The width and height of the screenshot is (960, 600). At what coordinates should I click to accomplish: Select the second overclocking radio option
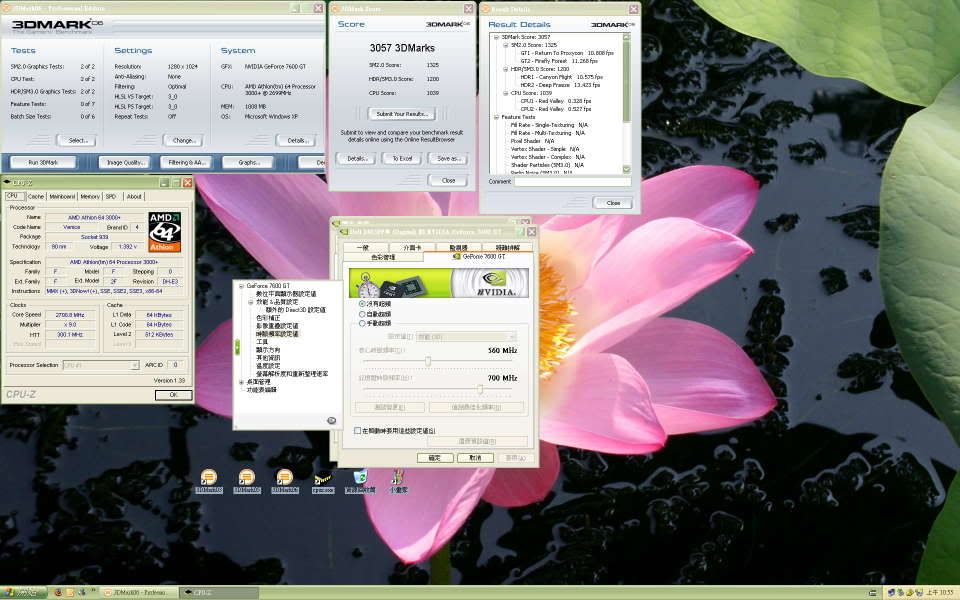click(x=361, y=313)
